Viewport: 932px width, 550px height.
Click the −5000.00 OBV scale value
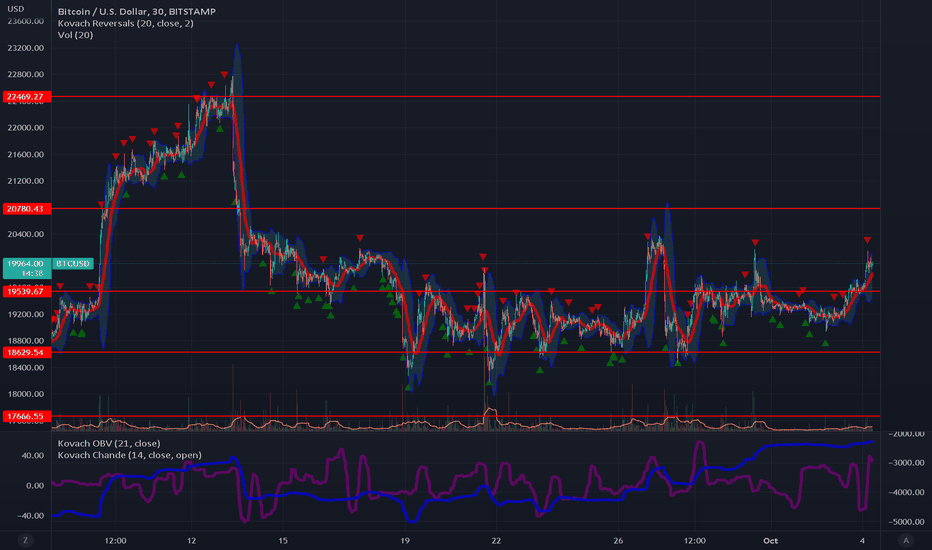pyautogui.click(x=906, y=522)
